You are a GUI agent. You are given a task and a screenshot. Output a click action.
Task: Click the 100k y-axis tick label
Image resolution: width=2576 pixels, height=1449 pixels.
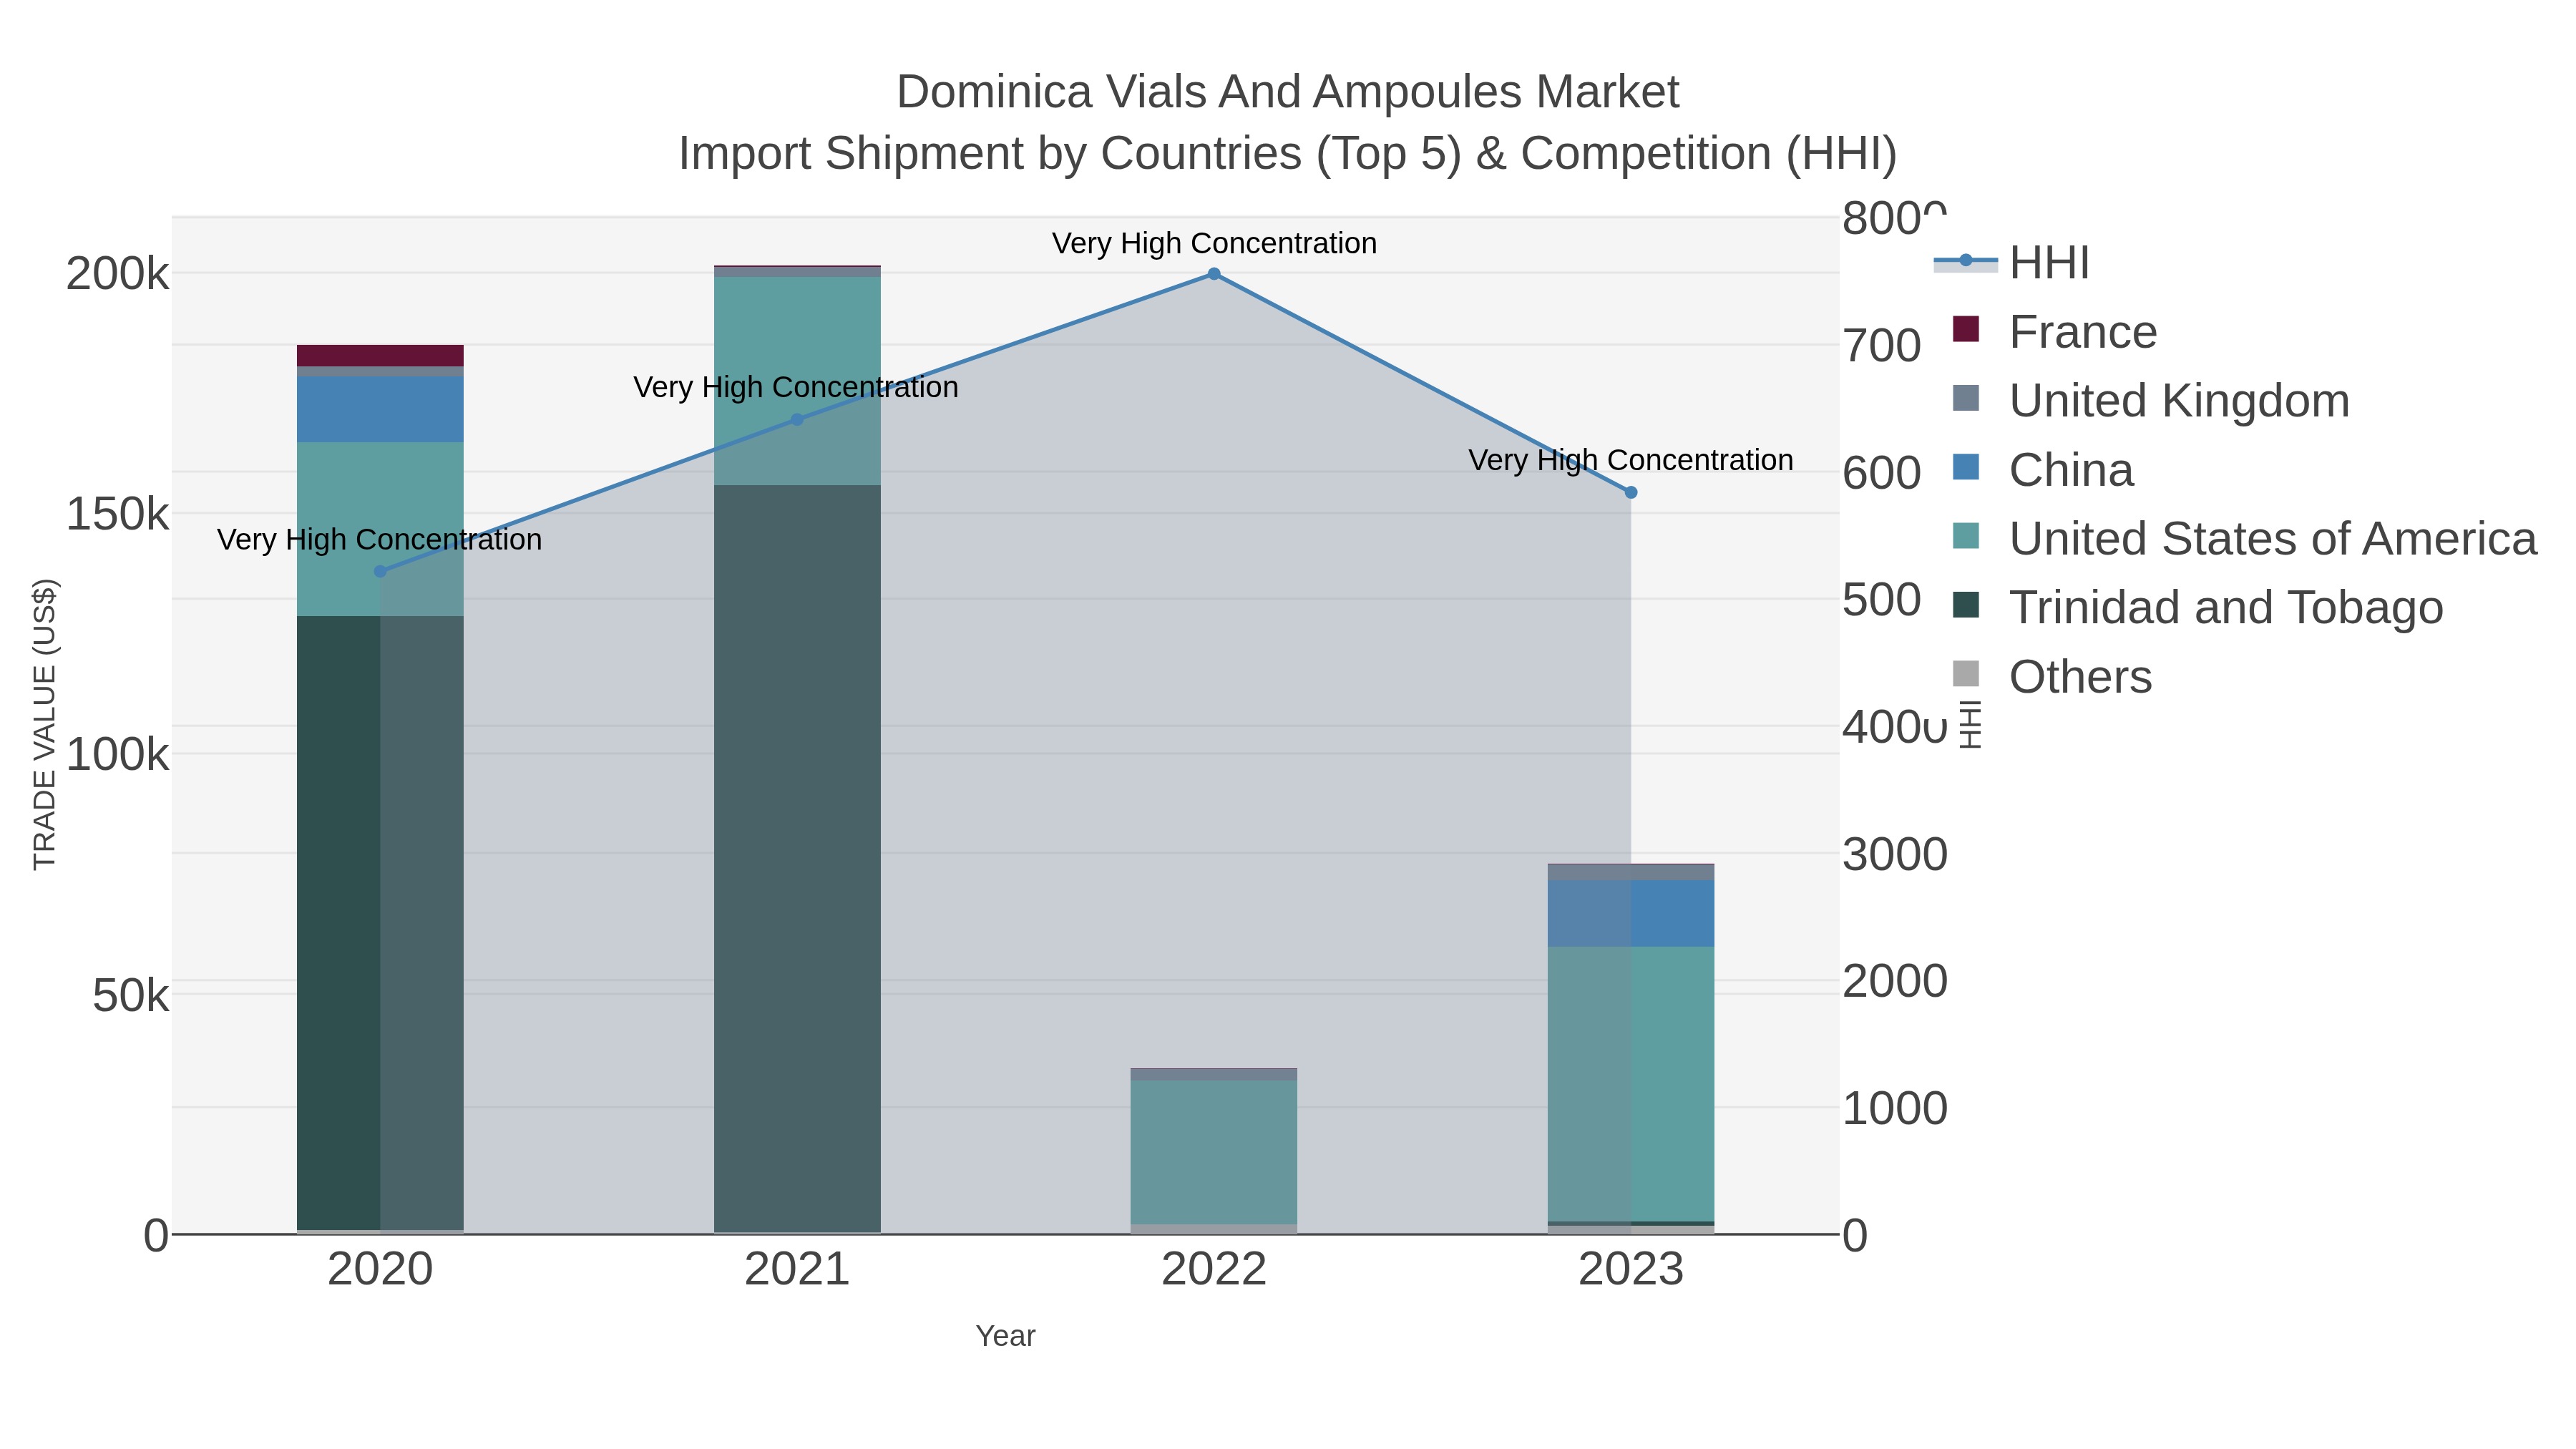tap(118, 755)
